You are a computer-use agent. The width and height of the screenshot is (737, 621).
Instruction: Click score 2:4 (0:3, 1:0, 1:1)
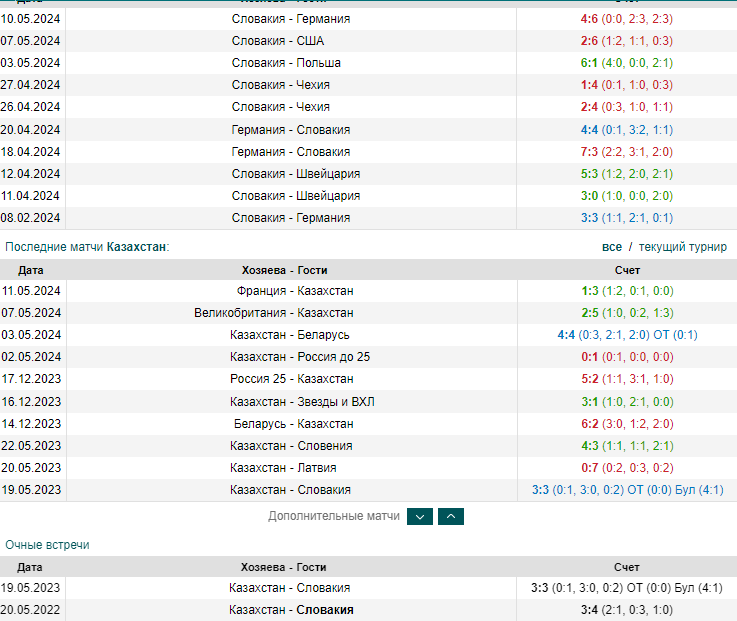click(627, 107)
